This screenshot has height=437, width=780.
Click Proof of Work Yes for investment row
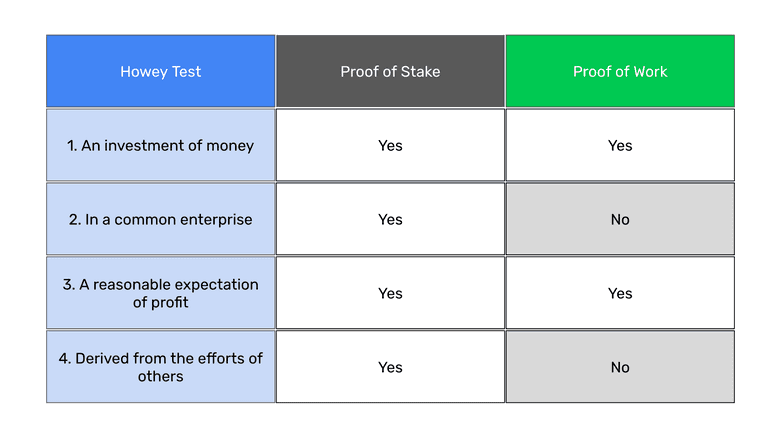620,145
